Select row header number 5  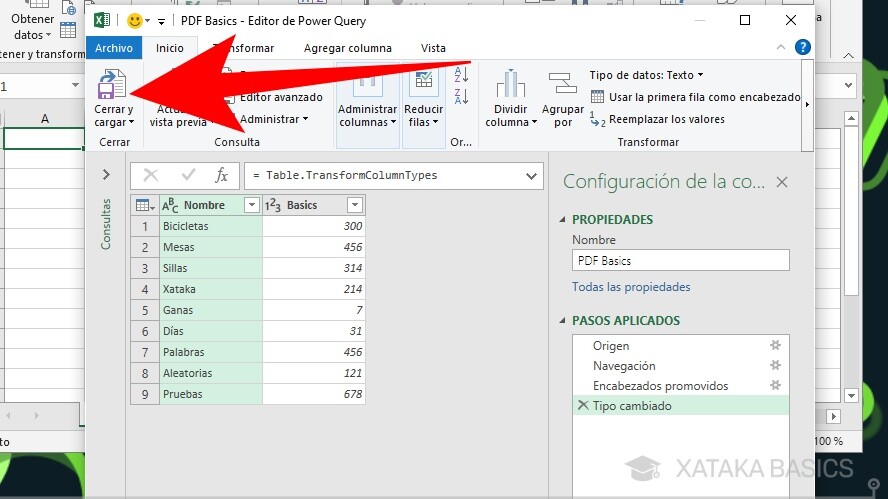pos(145,310)
